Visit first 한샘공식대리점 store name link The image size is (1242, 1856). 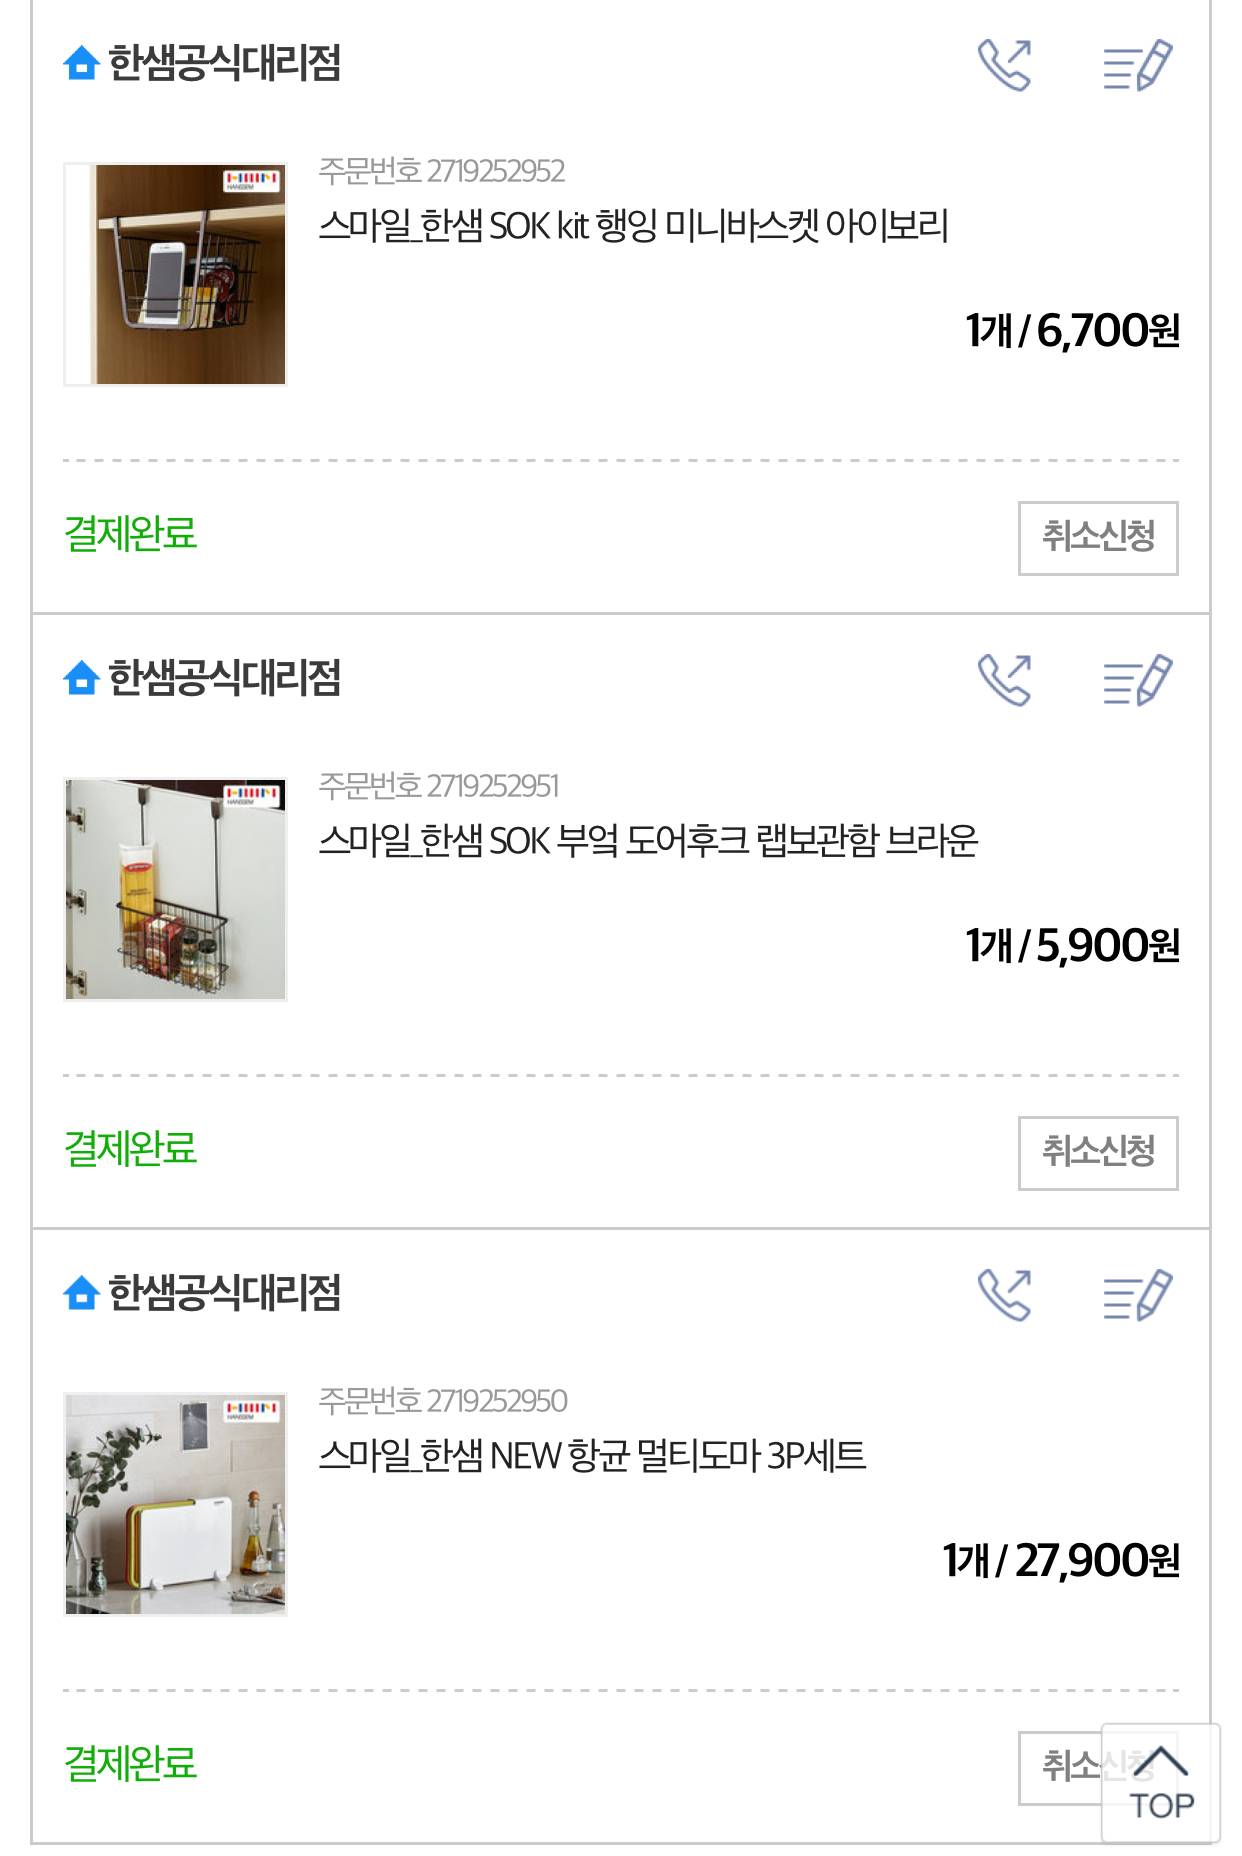click(x=224, y=63)
